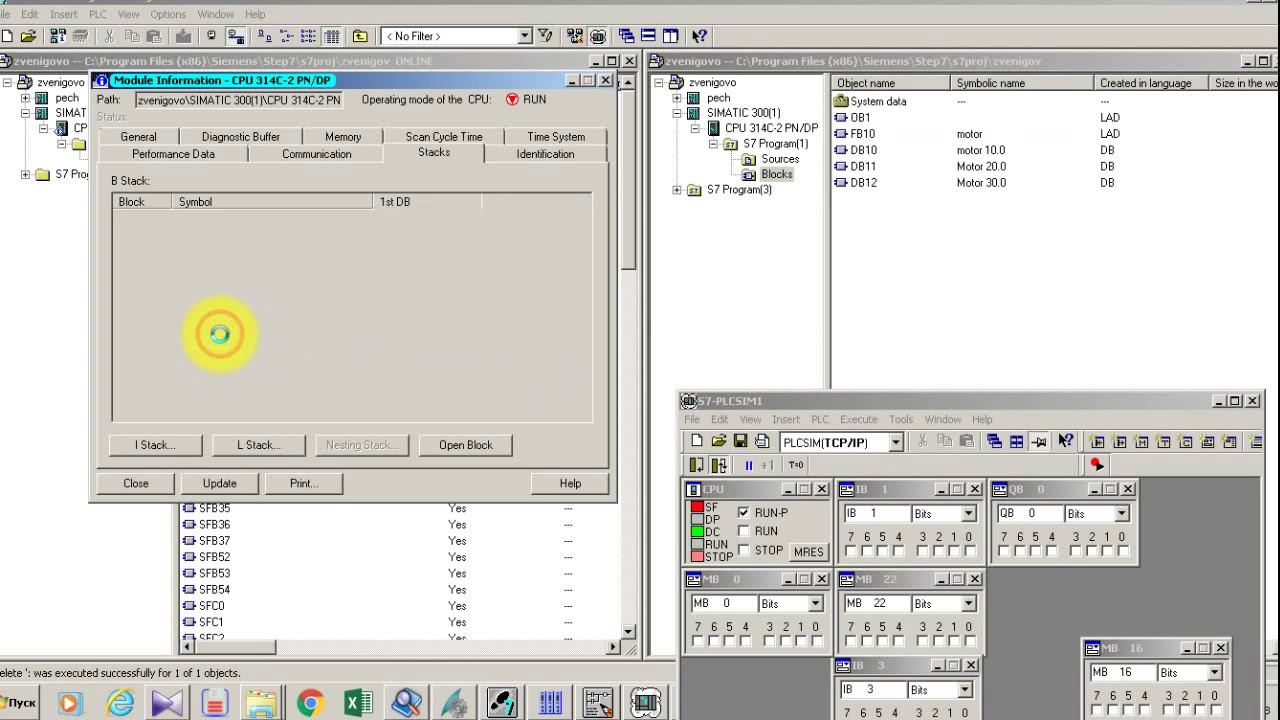Image resolution: width=1280 pixels, height=720 pixels.
Task: Click the Update button in Module Information
Action: (x=220, y=483)
